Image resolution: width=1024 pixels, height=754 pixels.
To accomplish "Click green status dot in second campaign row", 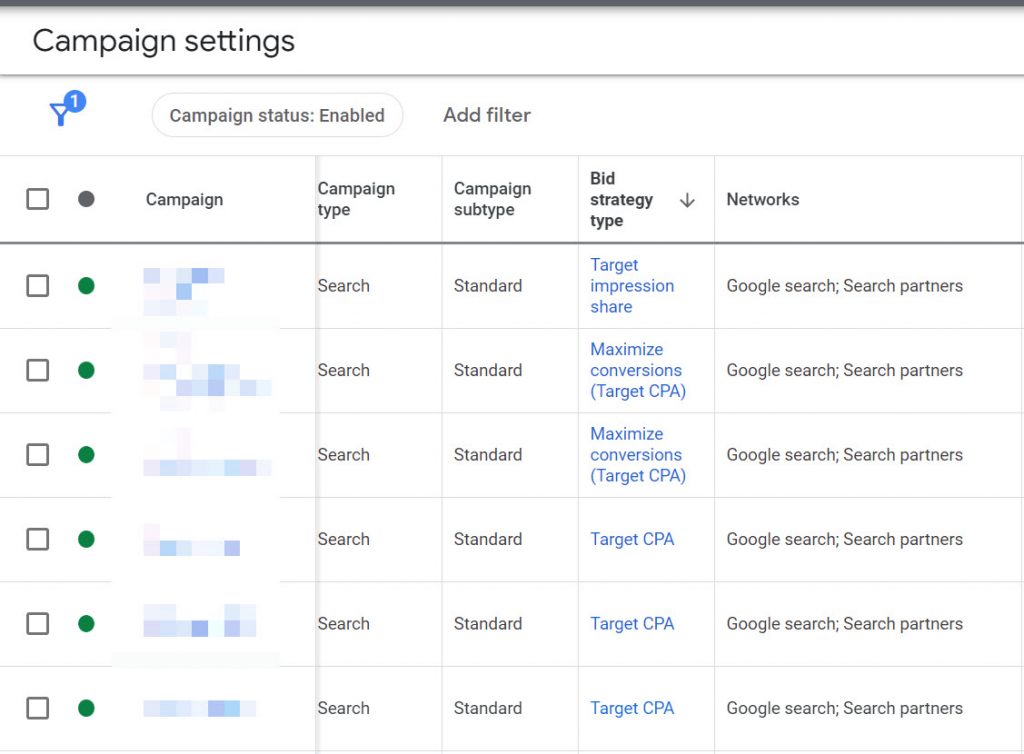I will (x=86, y=370).
